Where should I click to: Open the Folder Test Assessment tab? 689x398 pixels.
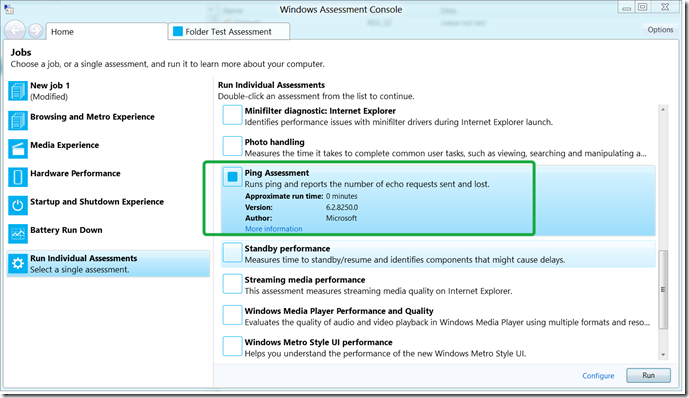pyautogui.click(x=228, y=32)
